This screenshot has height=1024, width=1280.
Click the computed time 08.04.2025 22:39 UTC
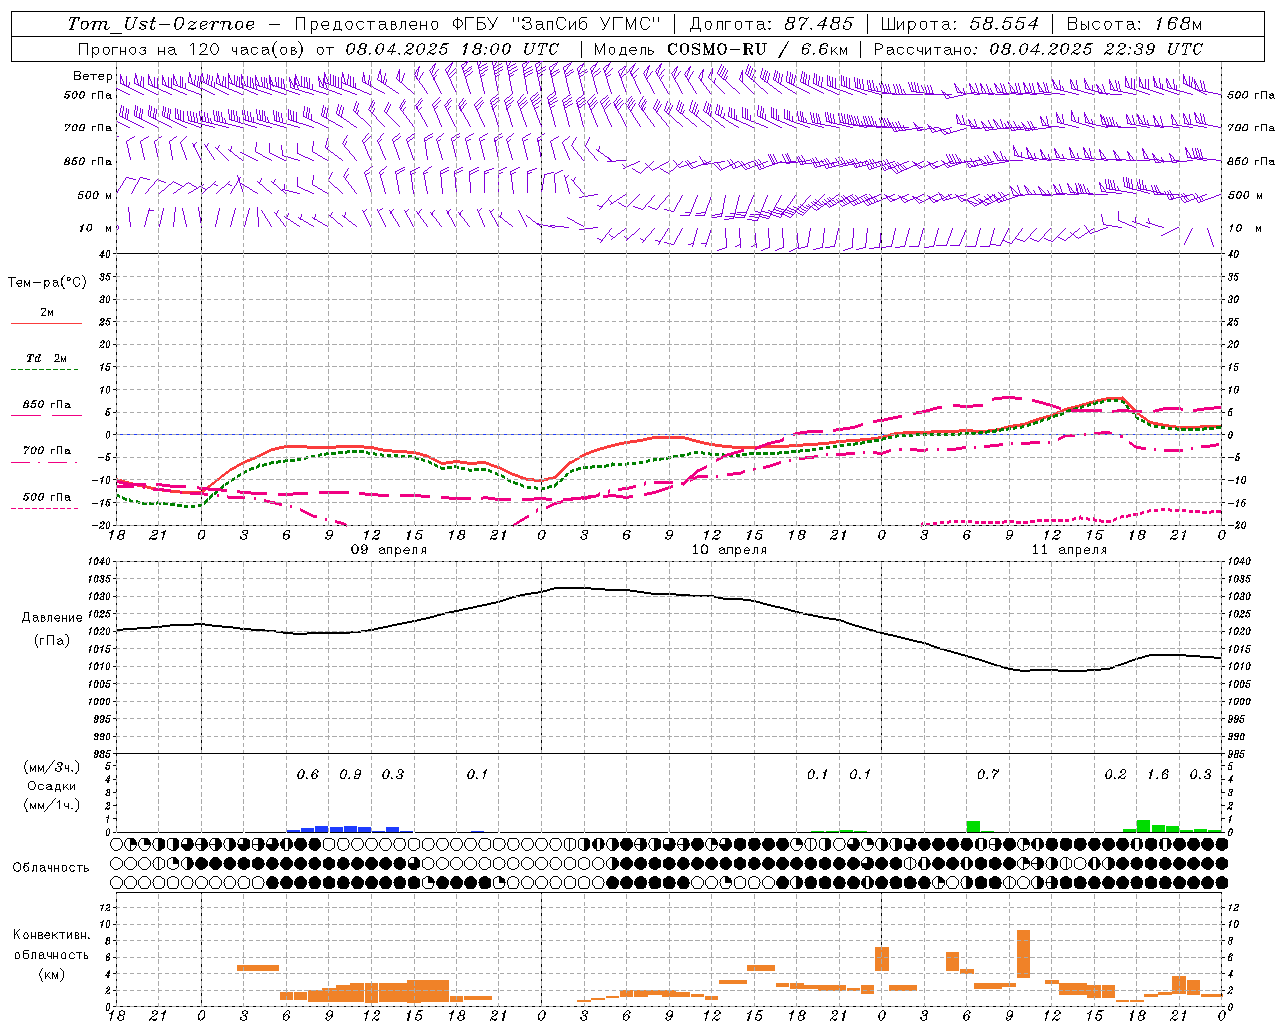tap(1096, 49)
